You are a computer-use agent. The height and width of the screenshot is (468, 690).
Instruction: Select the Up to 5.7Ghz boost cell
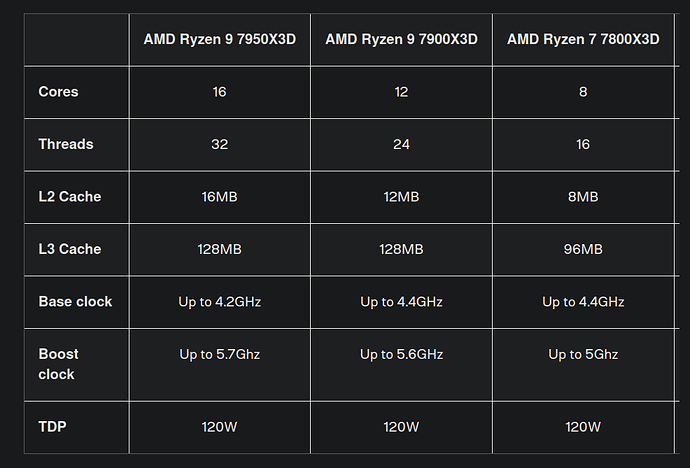pos(219,354)
